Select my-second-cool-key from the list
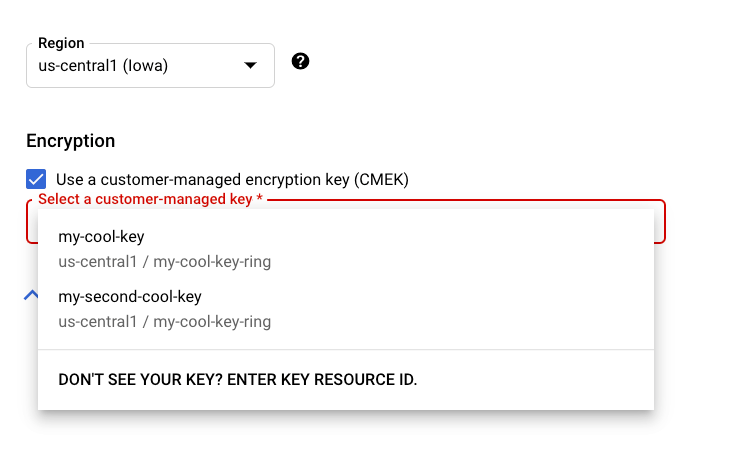This screenshot has width=749, height=461. click(130, 297)
